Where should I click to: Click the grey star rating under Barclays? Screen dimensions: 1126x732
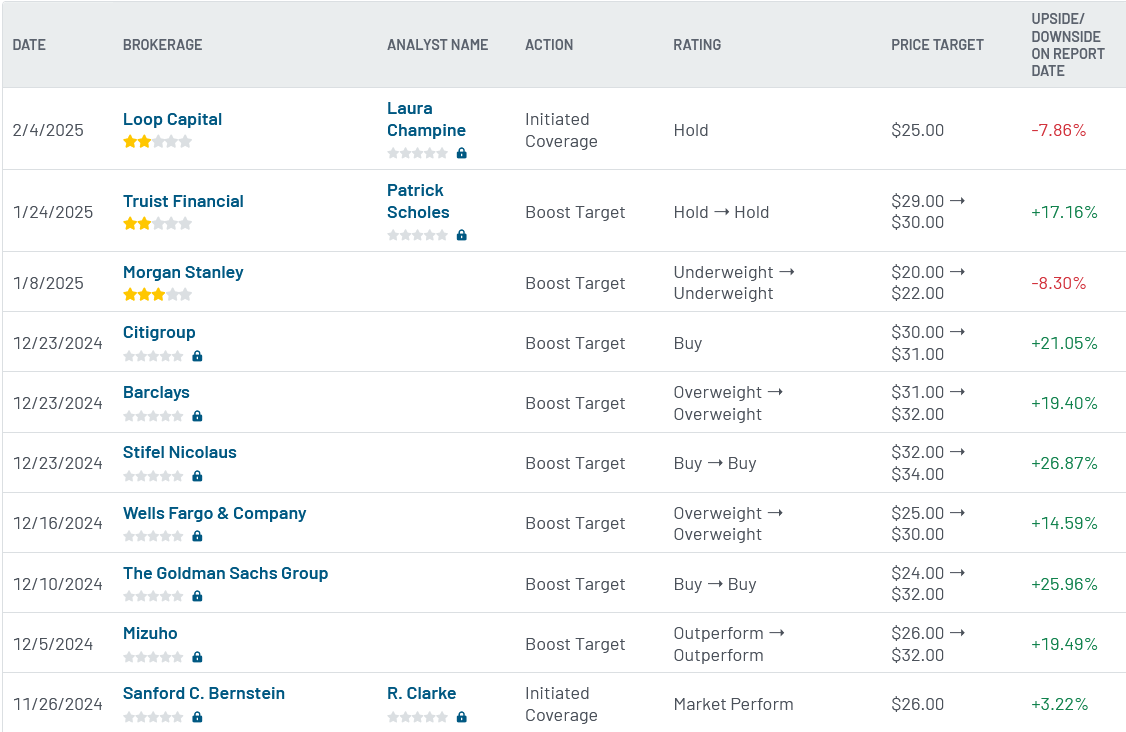(153, 416)
